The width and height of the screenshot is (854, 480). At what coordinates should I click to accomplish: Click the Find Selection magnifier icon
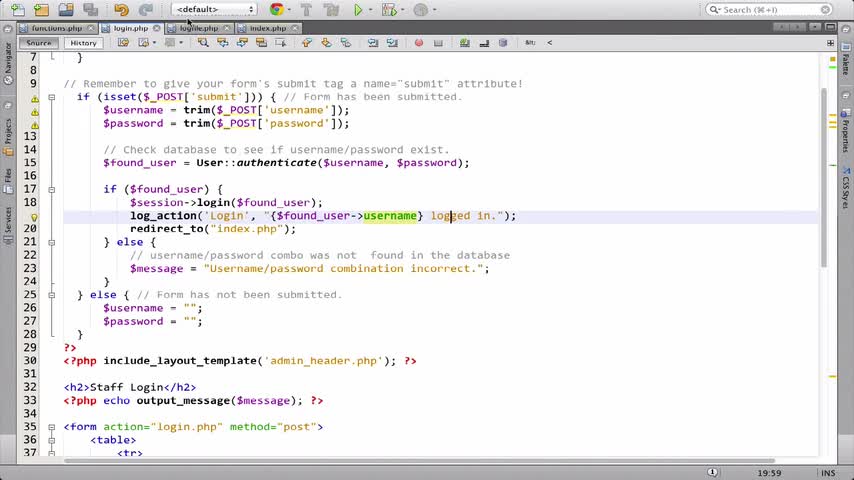click(x=203, y=42)
